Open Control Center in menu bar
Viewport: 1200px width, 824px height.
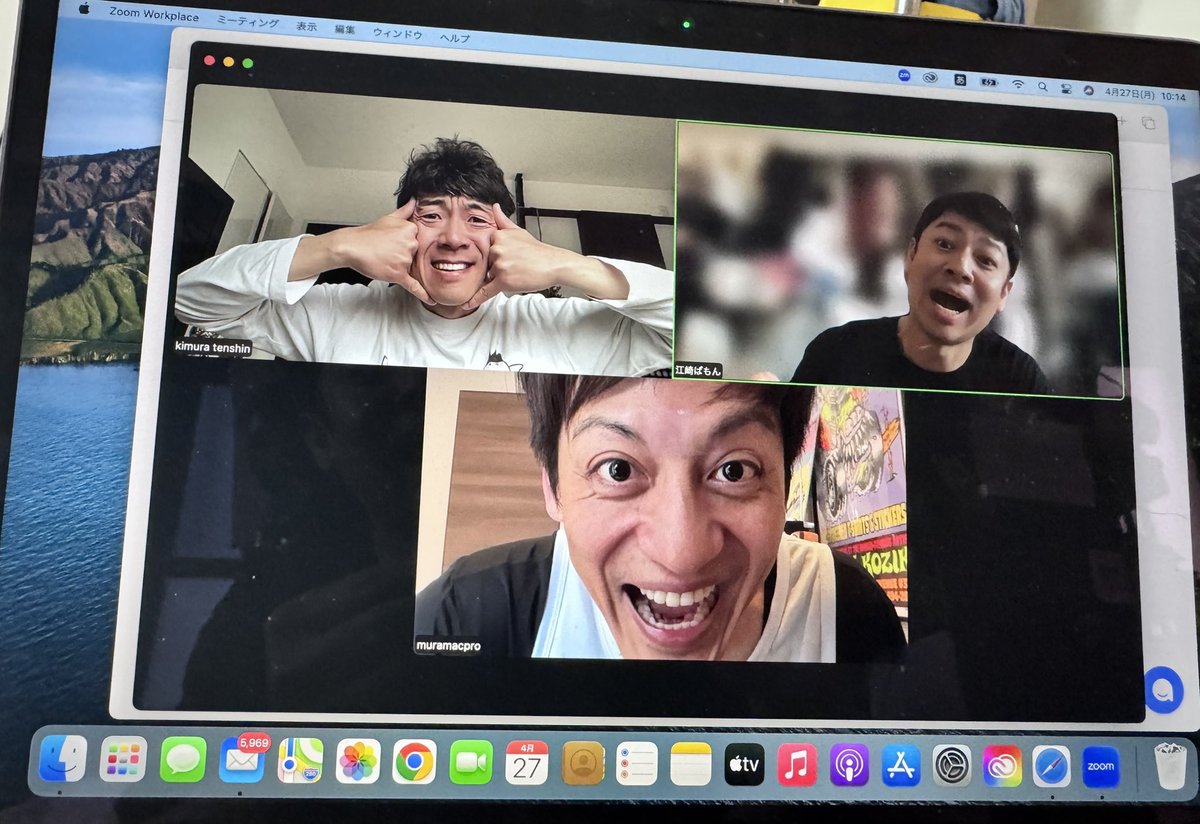coord(1065,87)
